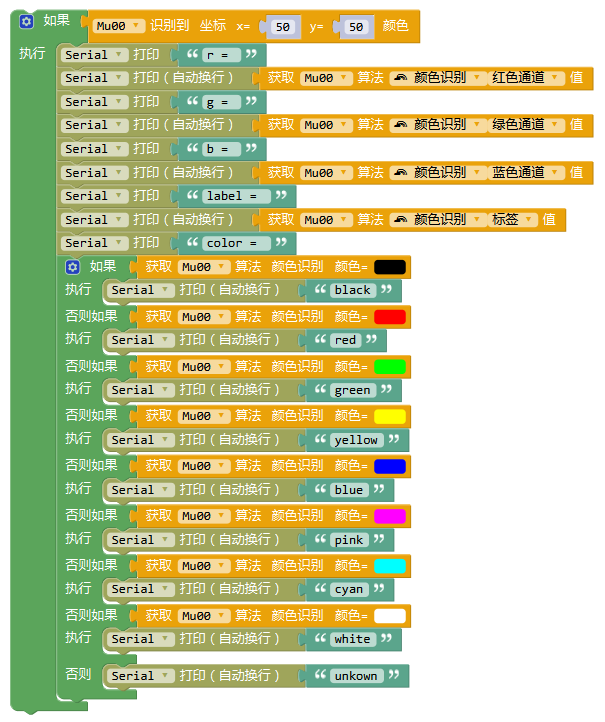Click the 'label =' text field
605x722 pixels.
pos(236,196)
